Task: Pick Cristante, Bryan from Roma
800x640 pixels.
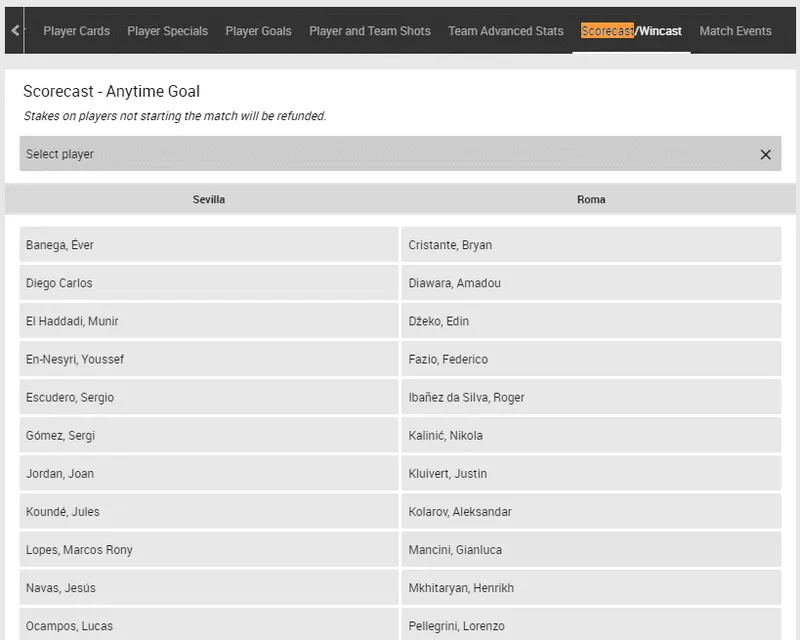Action: pyautogui.click(x=590, y=245)
